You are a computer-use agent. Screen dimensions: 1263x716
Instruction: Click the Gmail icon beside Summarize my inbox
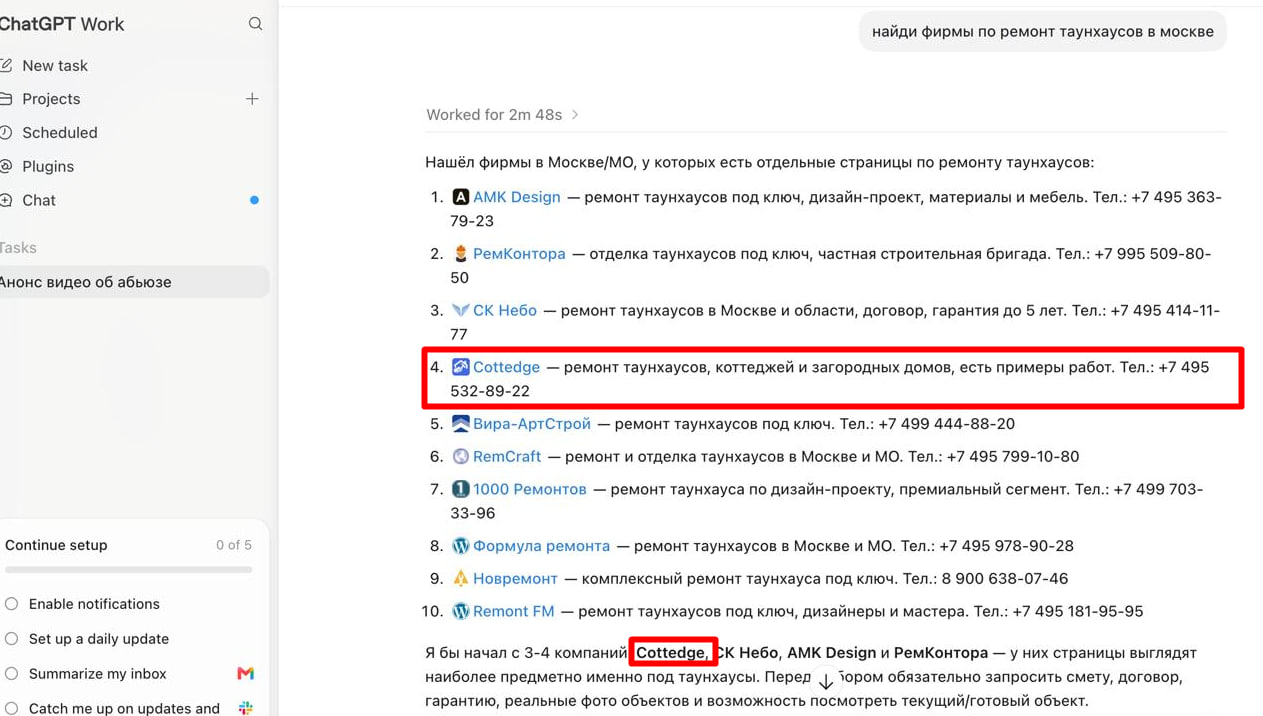245,674
